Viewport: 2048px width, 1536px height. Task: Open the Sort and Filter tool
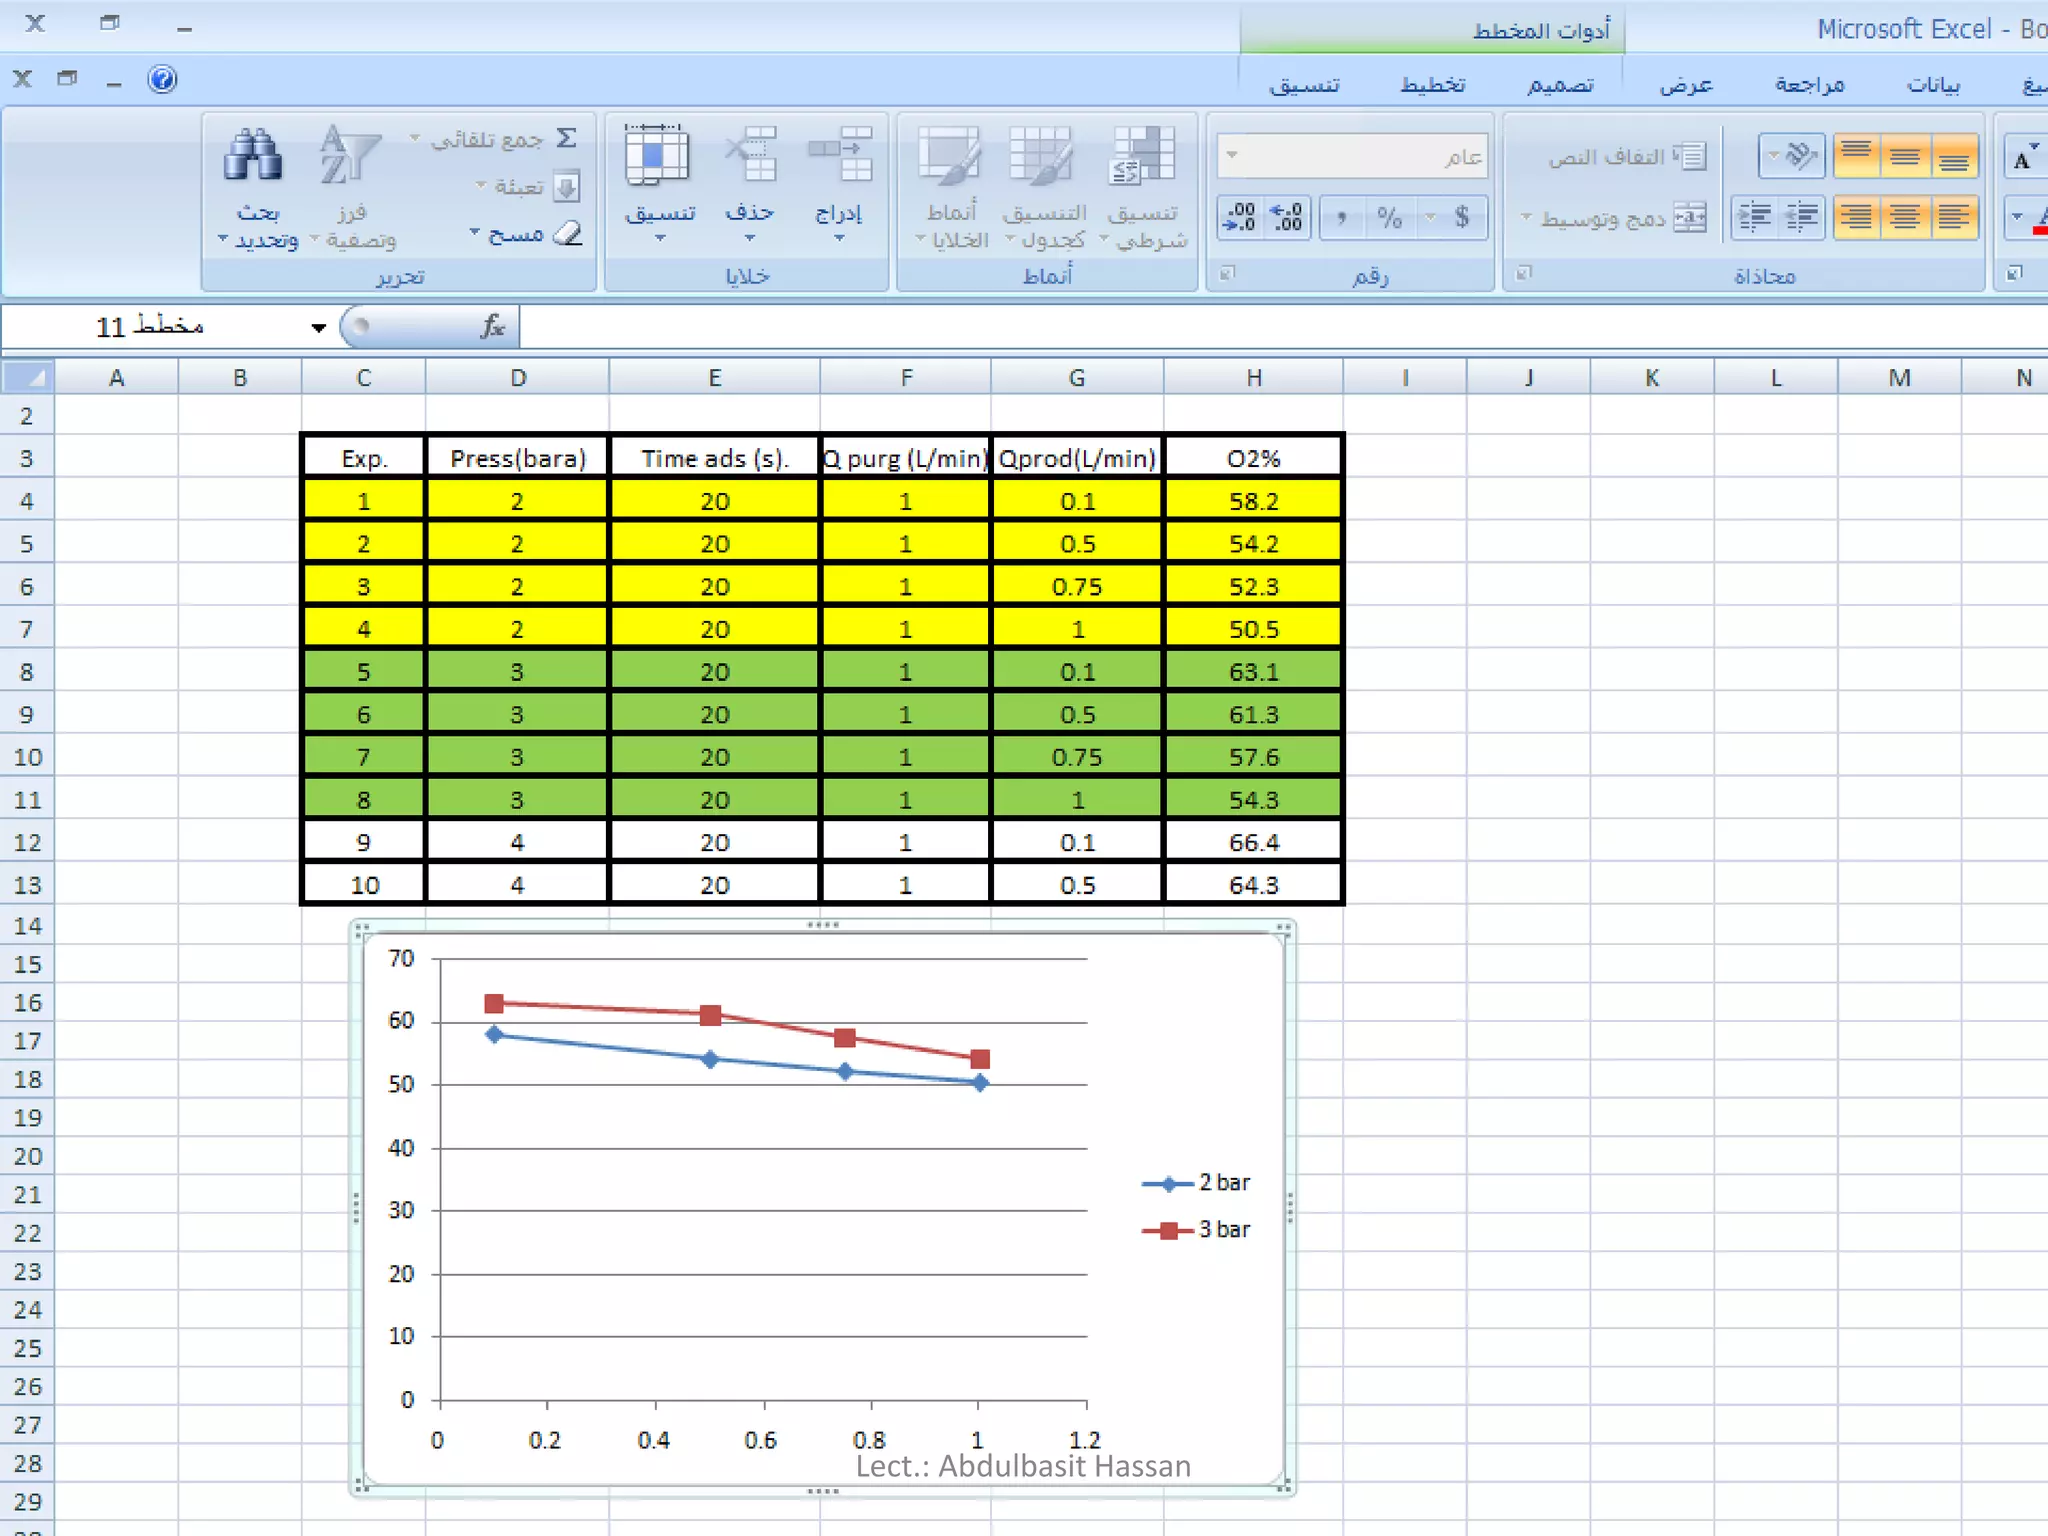click(x=349, y=157)
